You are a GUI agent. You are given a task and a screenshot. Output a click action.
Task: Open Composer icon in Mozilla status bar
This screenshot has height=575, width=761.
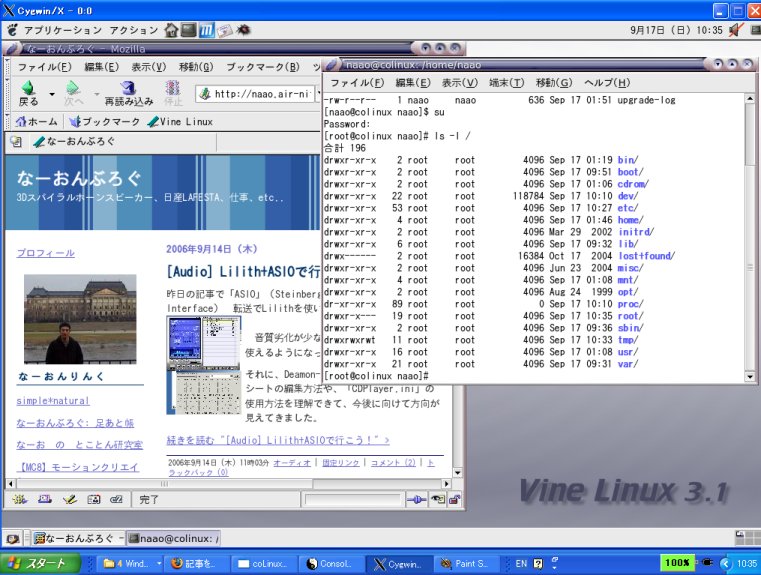pyautogui.click(x=69, y=499)
